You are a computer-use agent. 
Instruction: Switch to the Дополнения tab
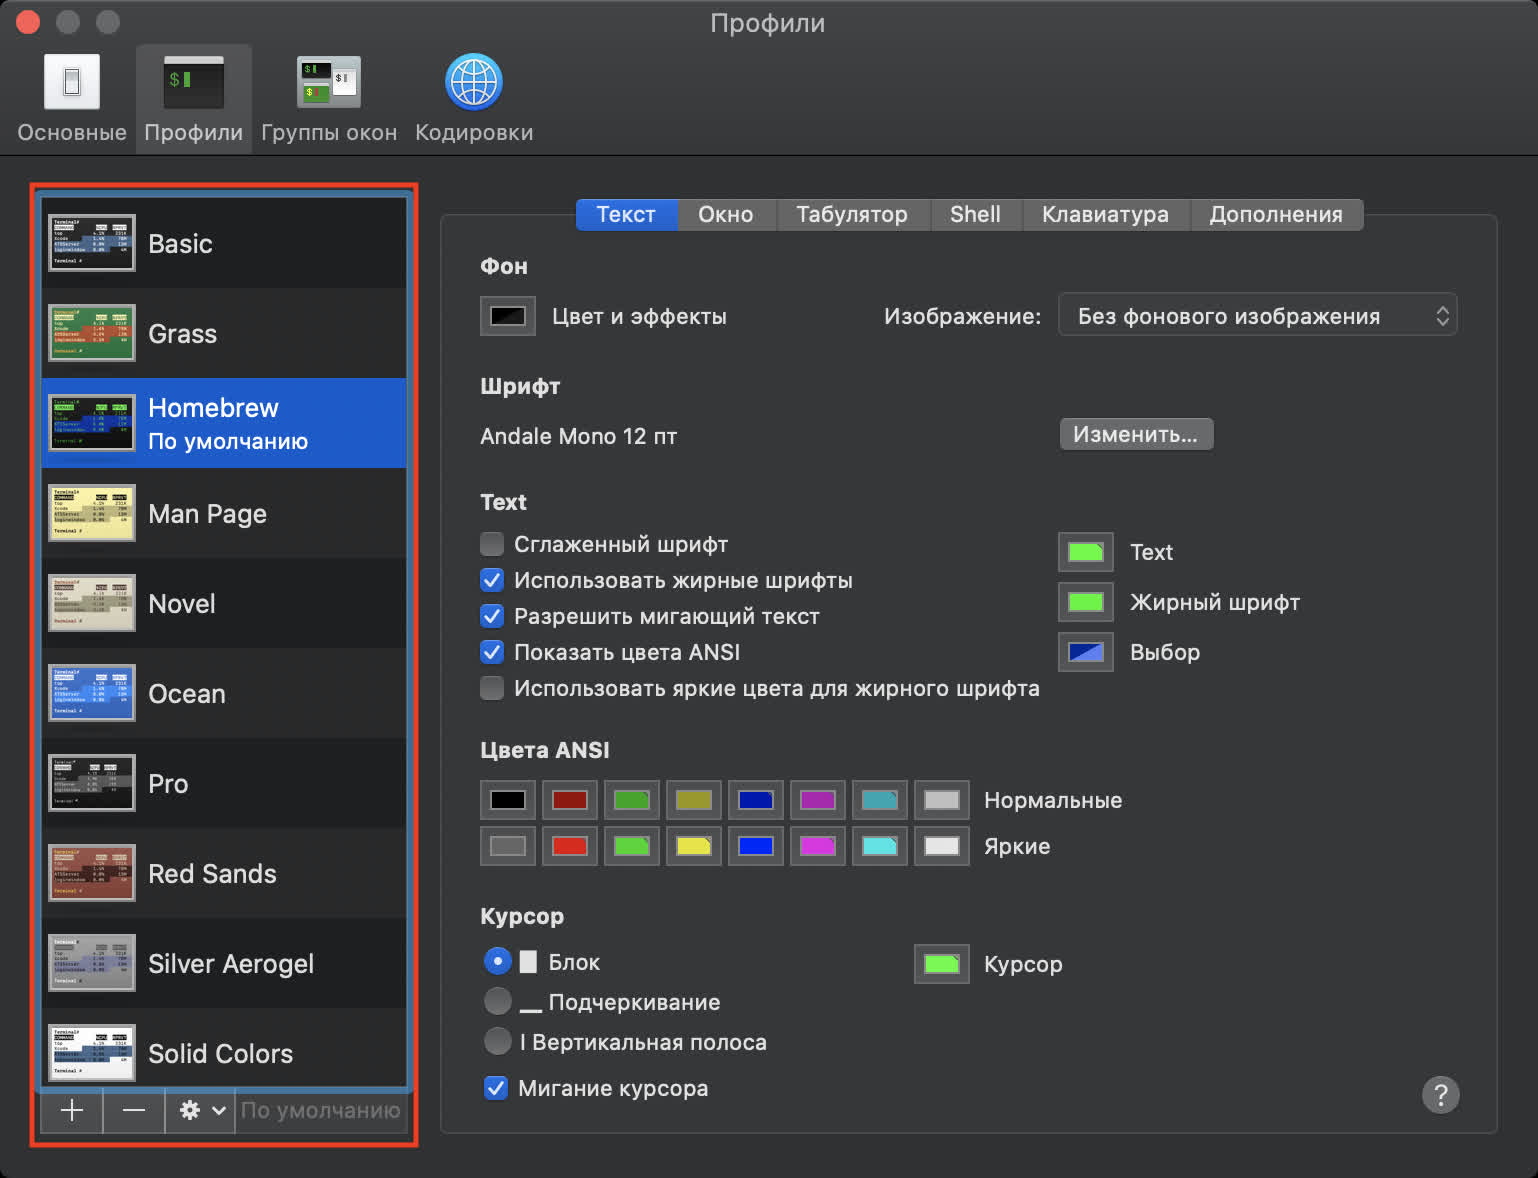coord(1276,214)
